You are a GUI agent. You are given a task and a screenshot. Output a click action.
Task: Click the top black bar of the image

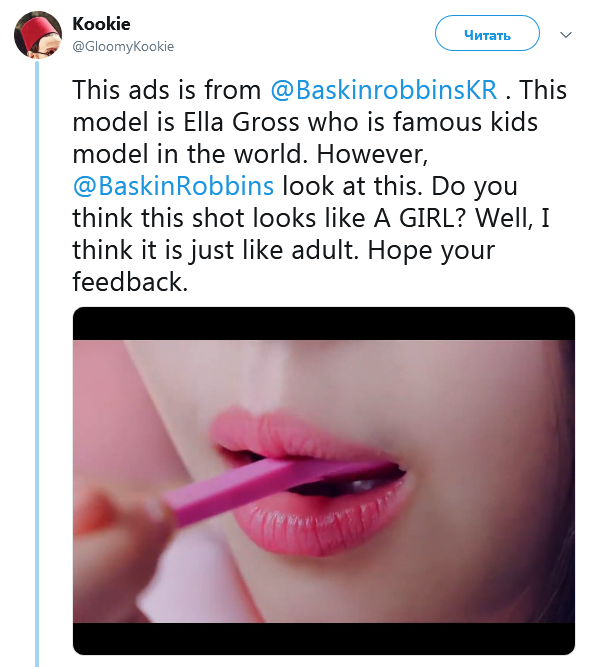tap(323, 323)
